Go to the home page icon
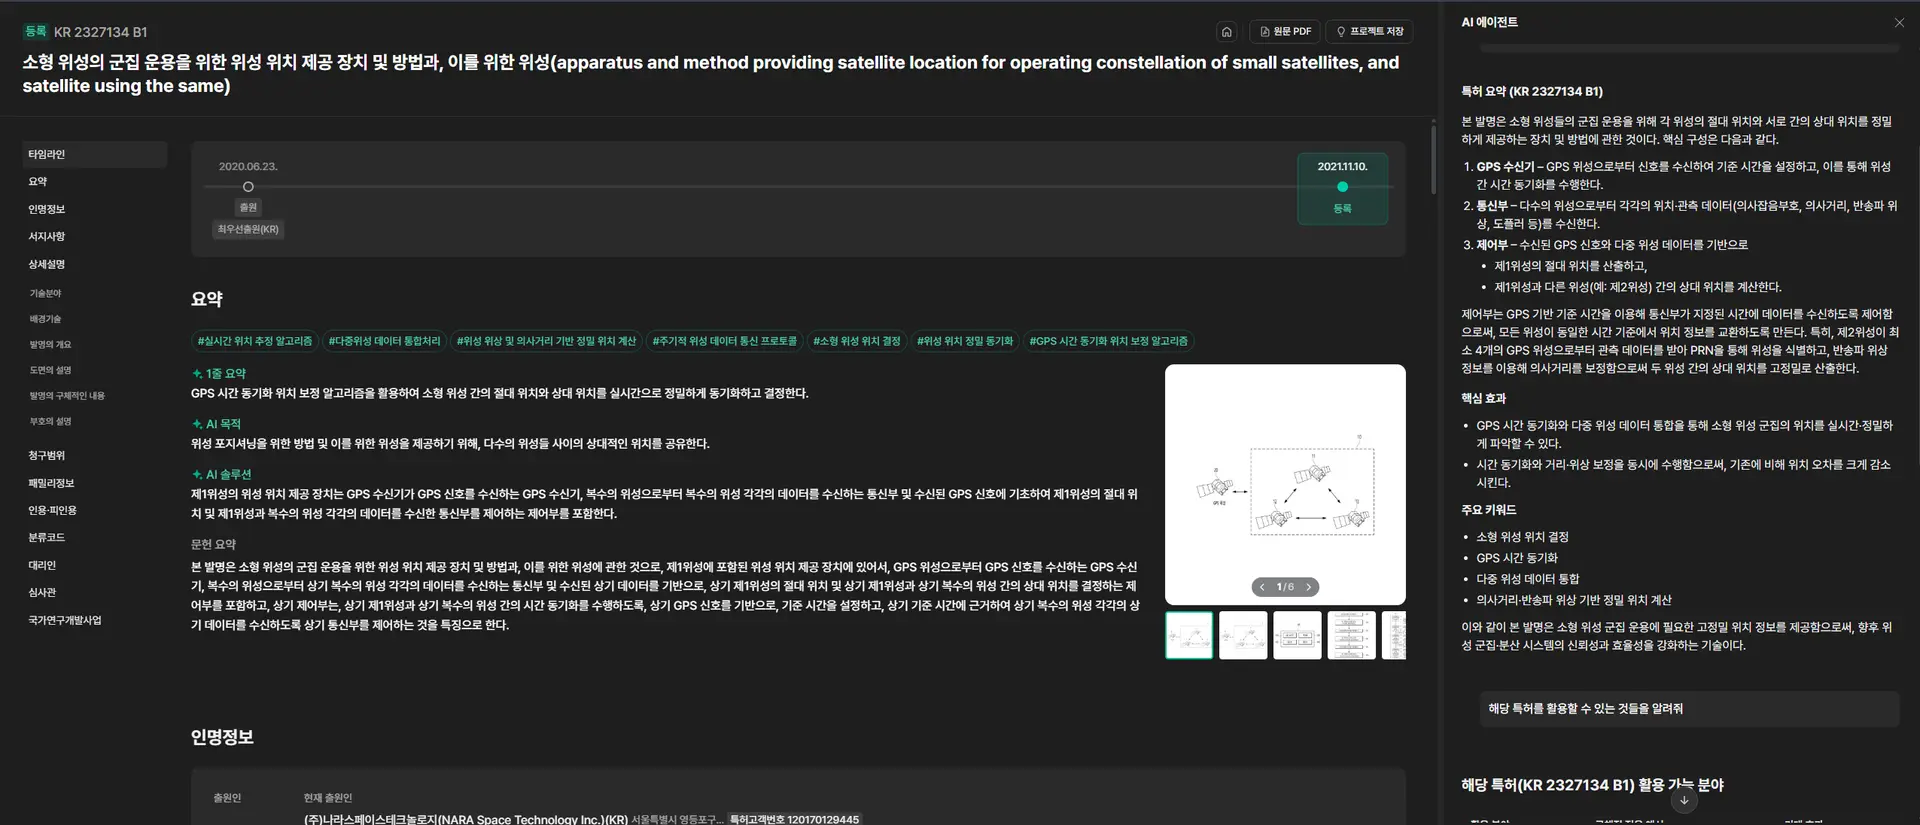 click(x=1227, y=32)
